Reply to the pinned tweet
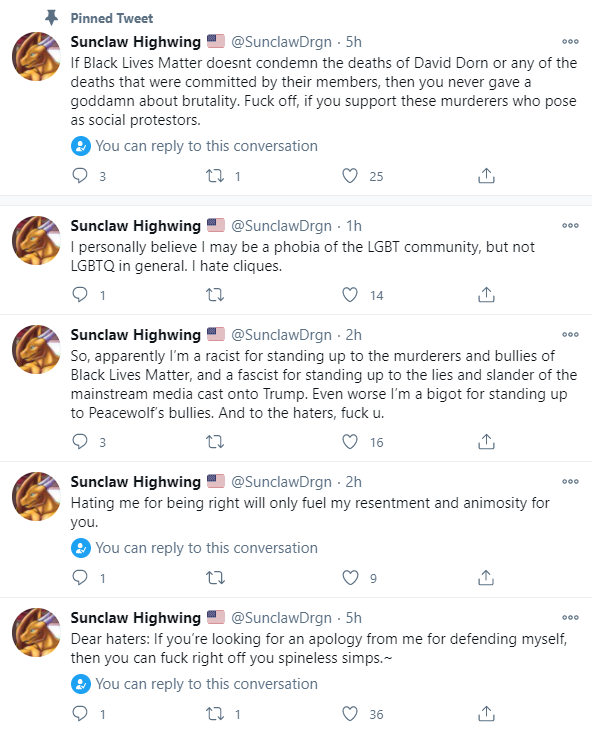 tap(80, 176)
